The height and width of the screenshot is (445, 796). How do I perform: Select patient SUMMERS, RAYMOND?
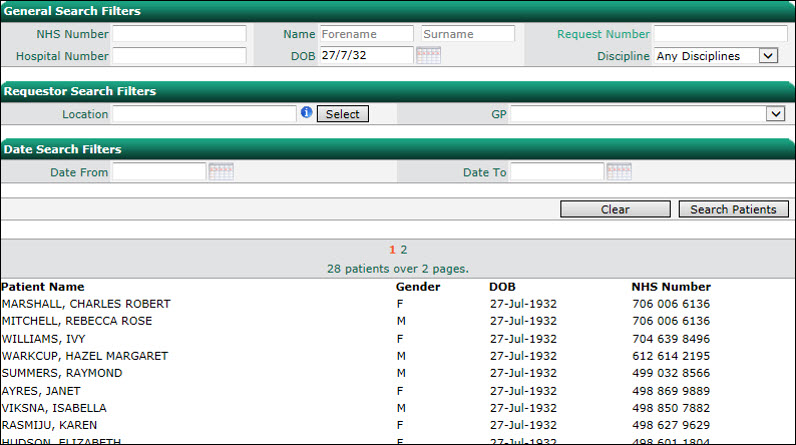pos(62,373)
